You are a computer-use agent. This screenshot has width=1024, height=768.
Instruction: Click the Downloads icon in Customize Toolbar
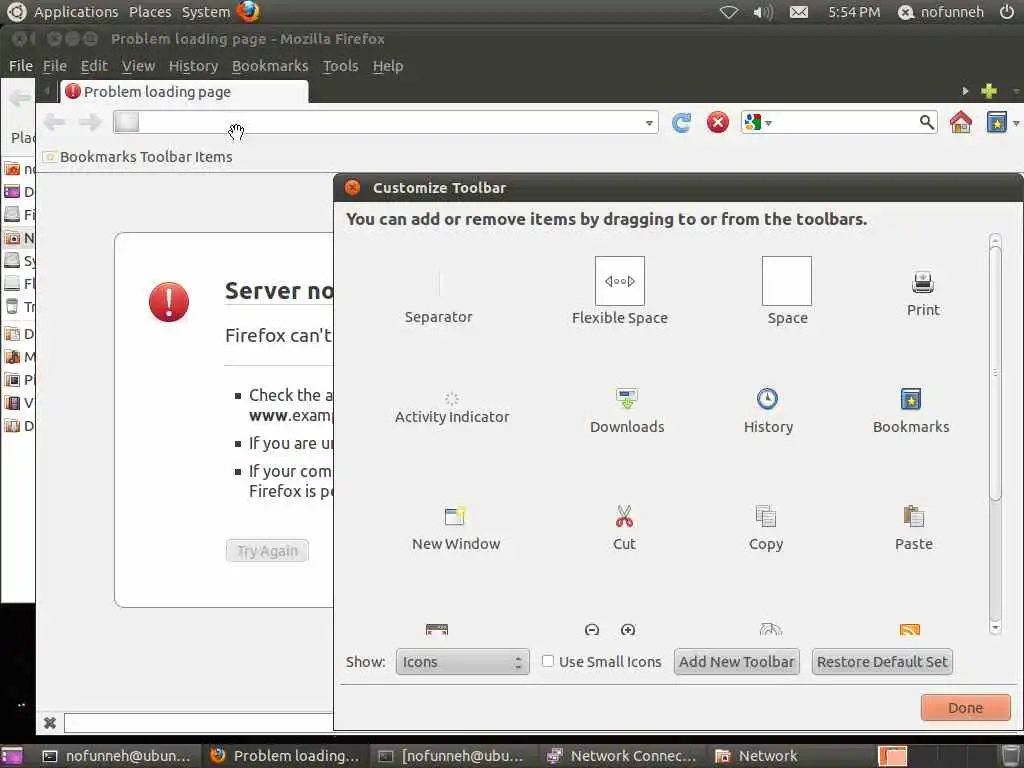click(627, 398)
